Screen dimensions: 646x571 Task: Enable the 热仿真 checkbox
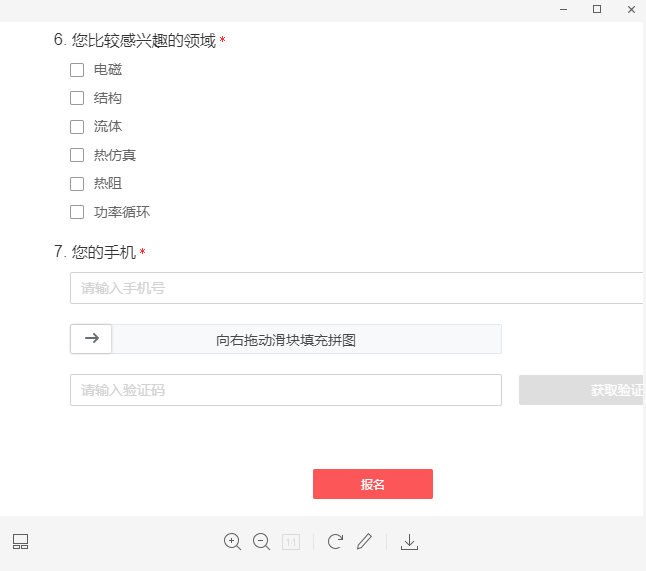click(x=77, y=155)
